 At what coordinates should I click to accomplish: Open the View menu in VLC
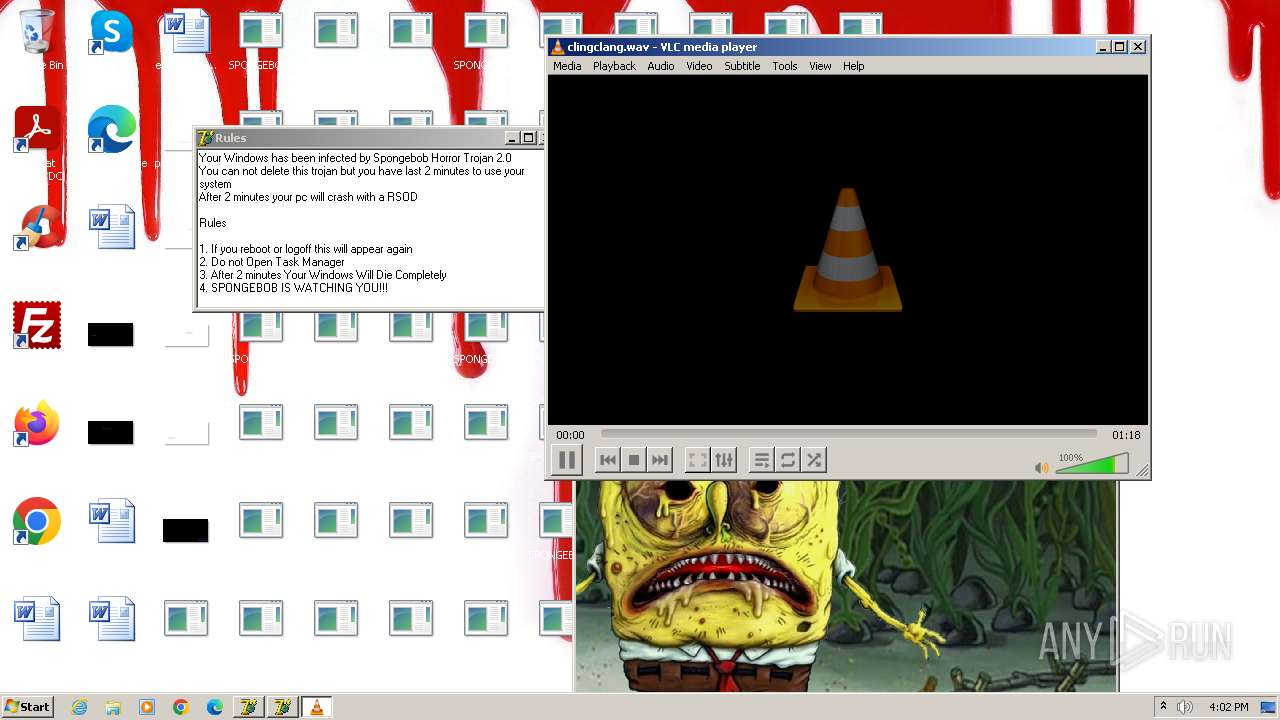820,66
